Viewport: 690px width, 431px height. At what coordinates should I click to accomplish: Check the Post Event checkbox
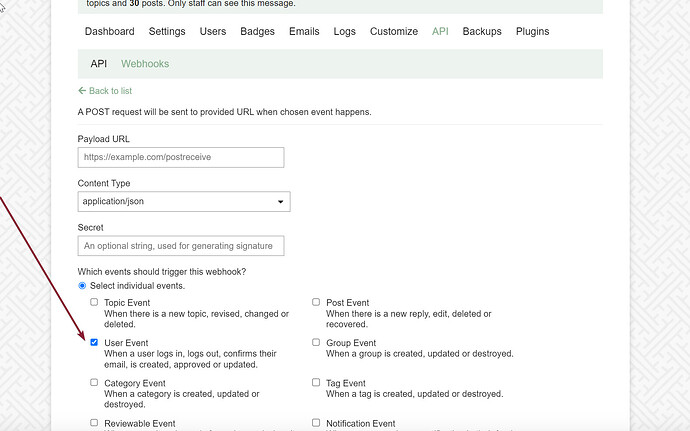(x=316, y=302)
